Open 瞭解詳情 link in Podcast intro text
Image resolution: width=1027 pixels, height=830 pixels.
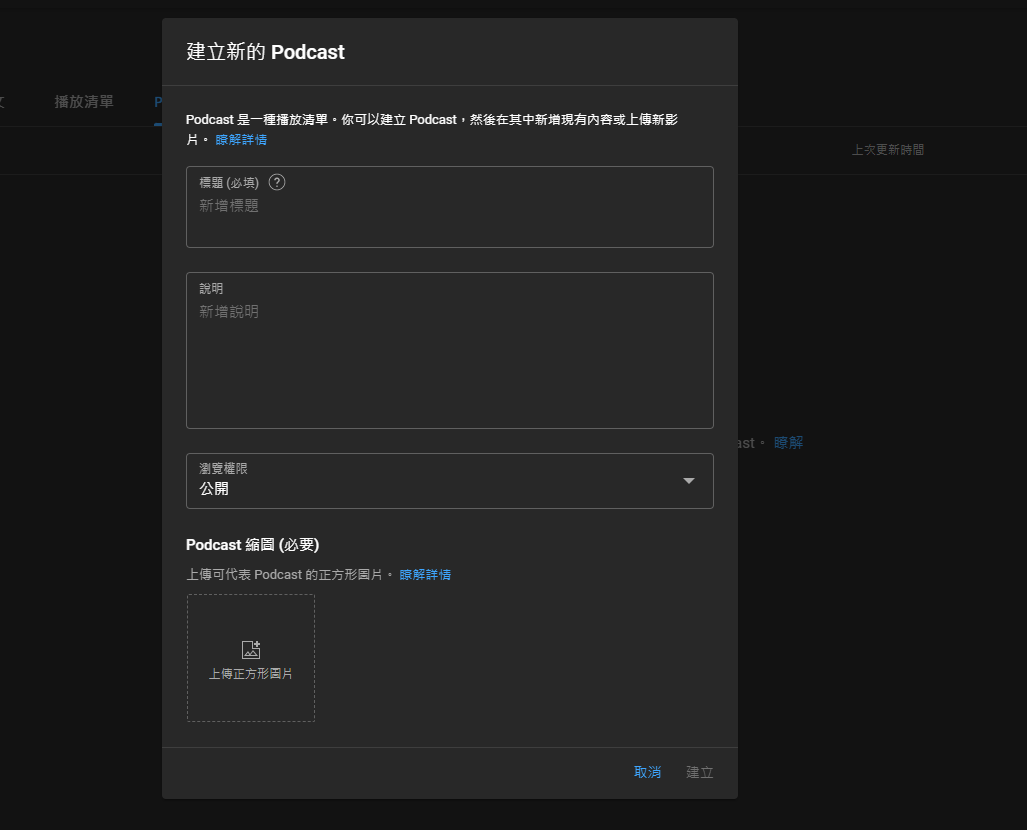tap(241, 140)
